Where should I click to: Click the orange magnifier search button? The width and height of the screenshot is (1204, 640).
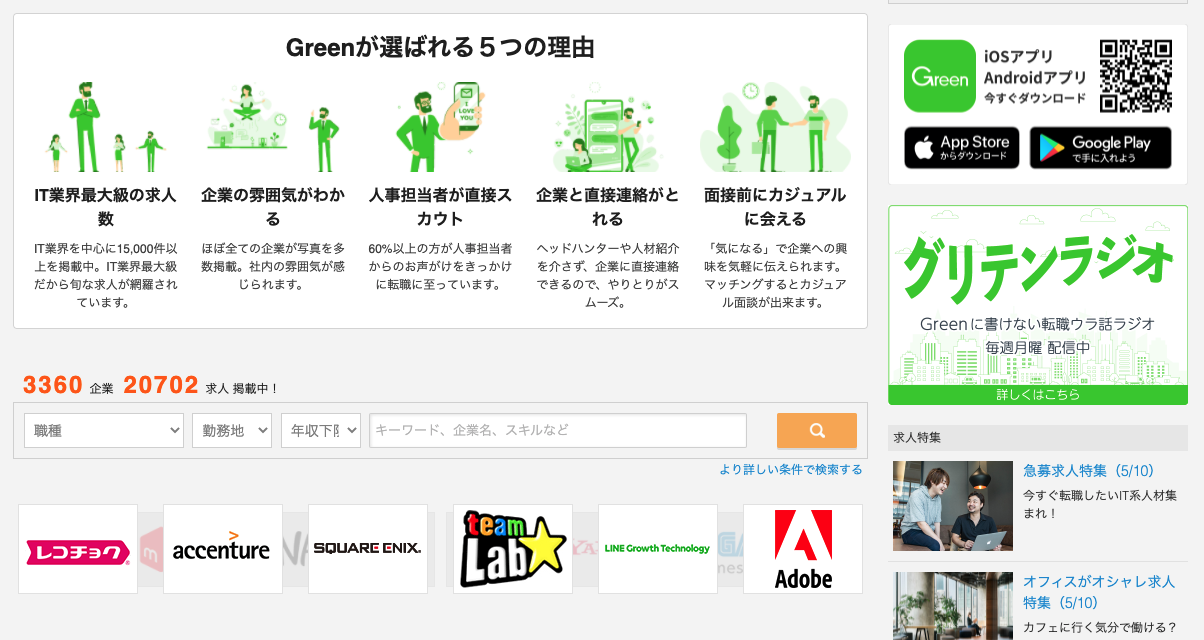[817, 431]
